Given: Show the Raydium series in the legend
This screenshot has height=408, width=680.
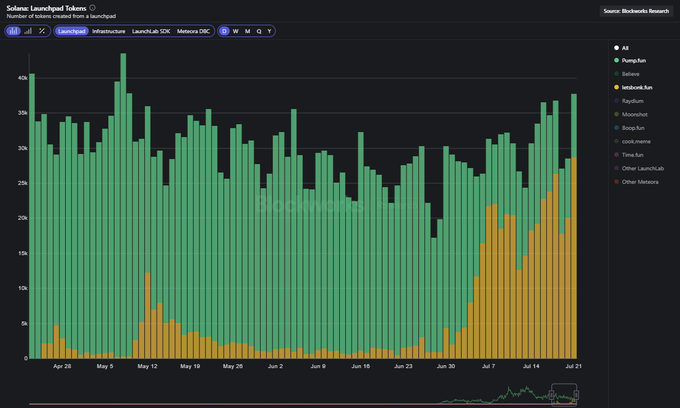Looking at the screenshot, I should 634,101.
